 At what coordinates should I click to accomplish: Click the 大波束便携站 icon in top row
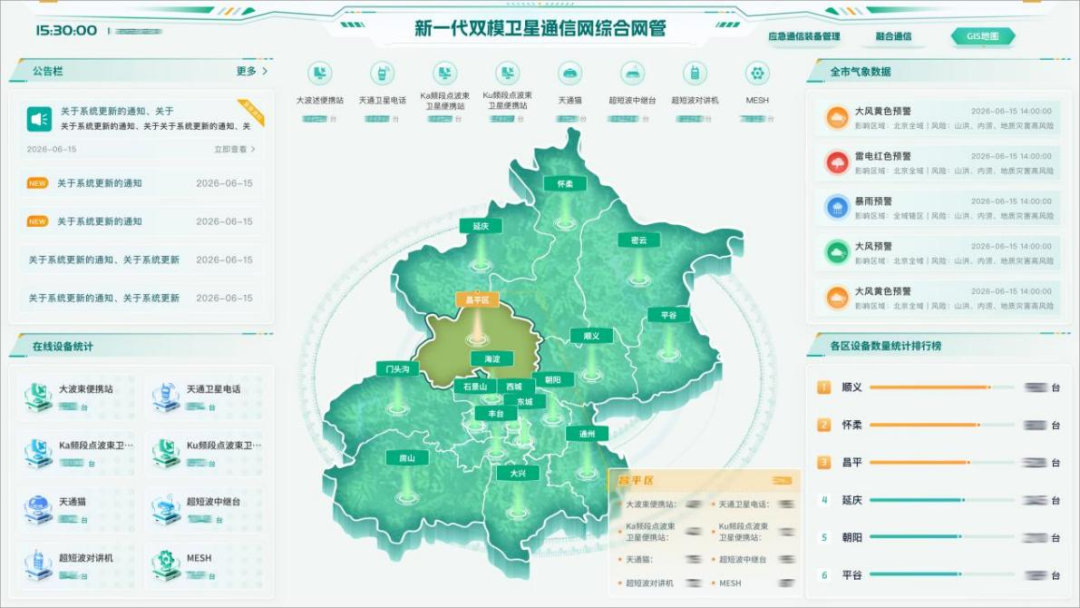tap(320, 73)
